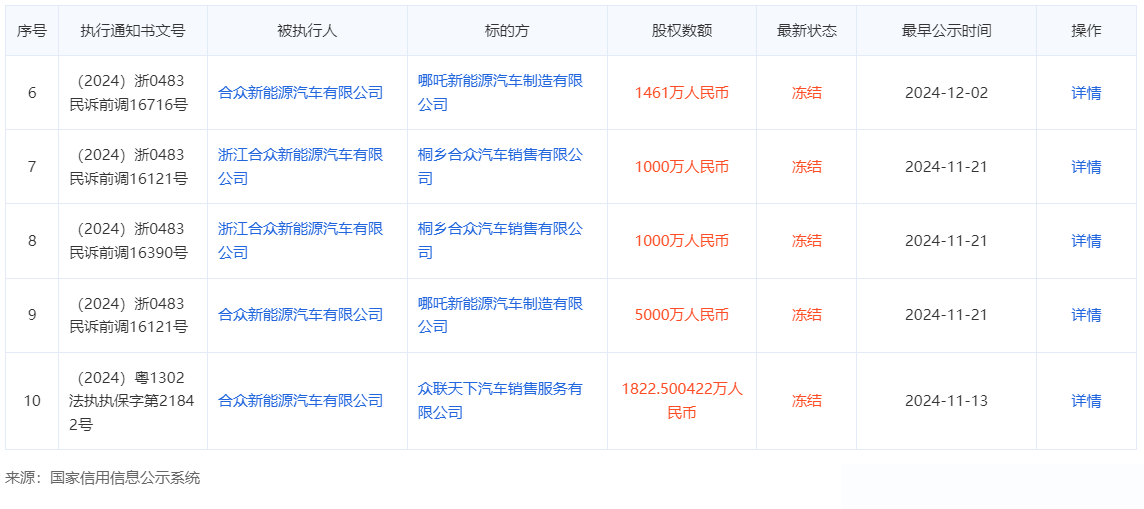The width and height of the screenshot is (1144, 509).
Task: Open 详情 for row 6 dated 2024-12-02
Action: tap(1086, 93)
